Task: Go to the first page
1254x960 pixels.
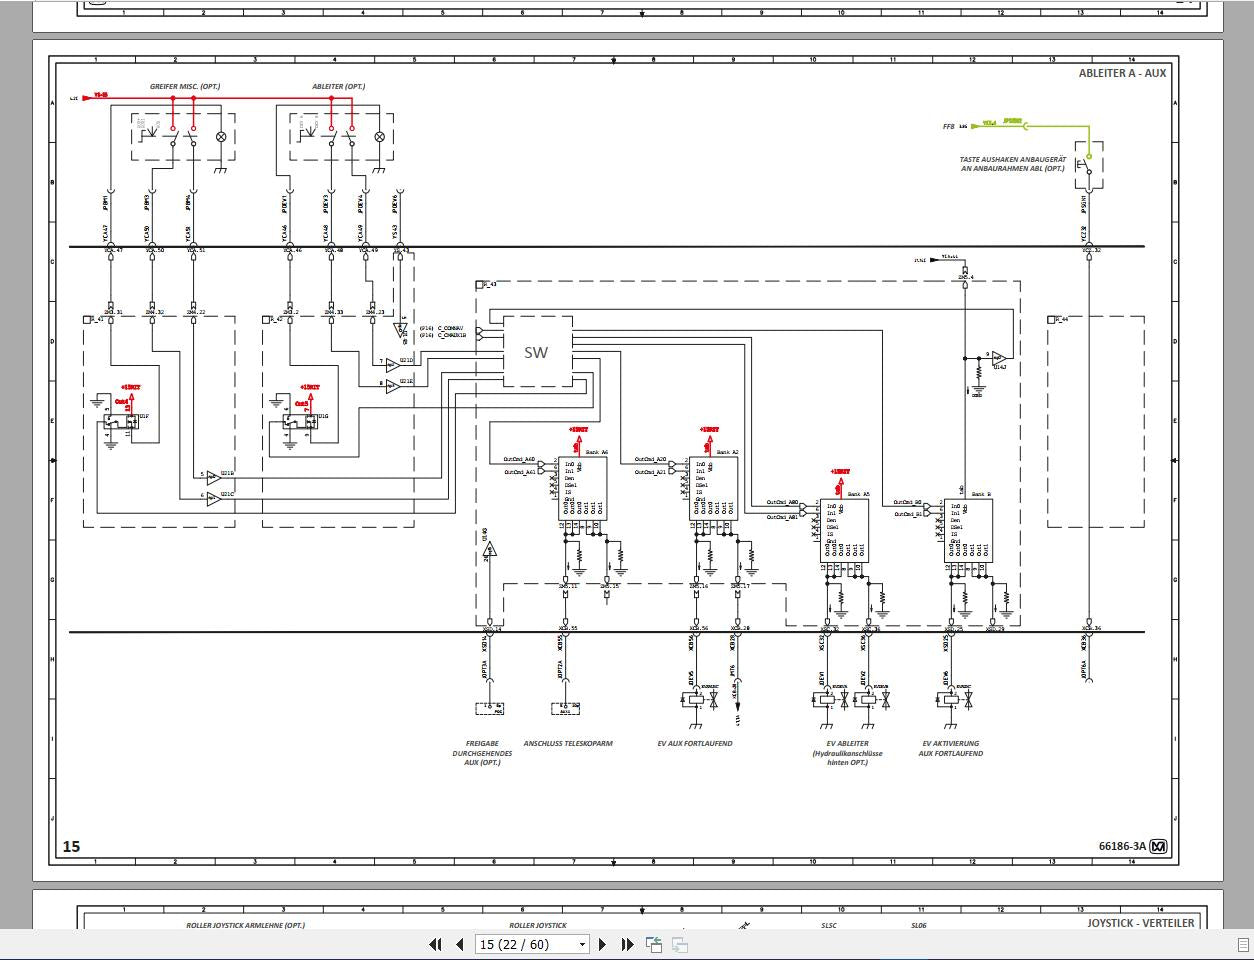Action: [435, 944]
